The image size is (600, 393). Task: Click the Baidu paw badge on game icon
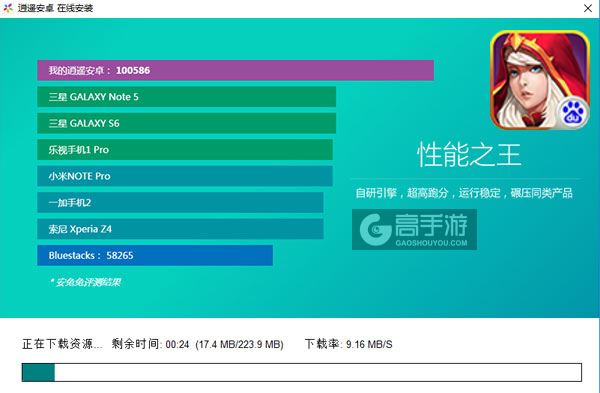pos(572,113)
